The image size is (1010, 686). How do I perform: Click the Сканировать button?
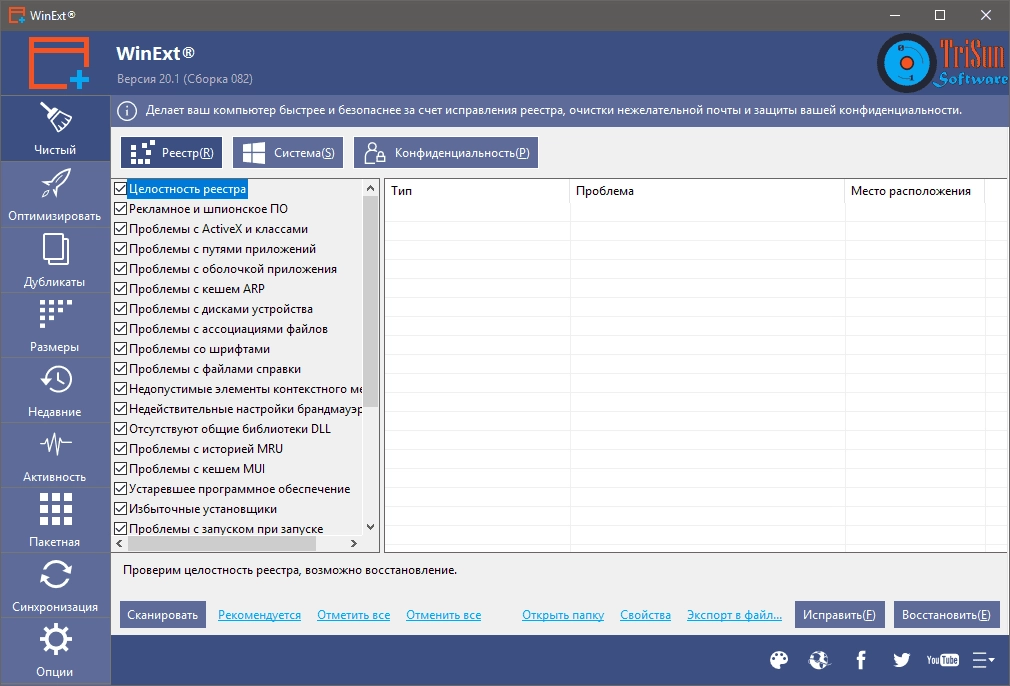click(163, 615)
